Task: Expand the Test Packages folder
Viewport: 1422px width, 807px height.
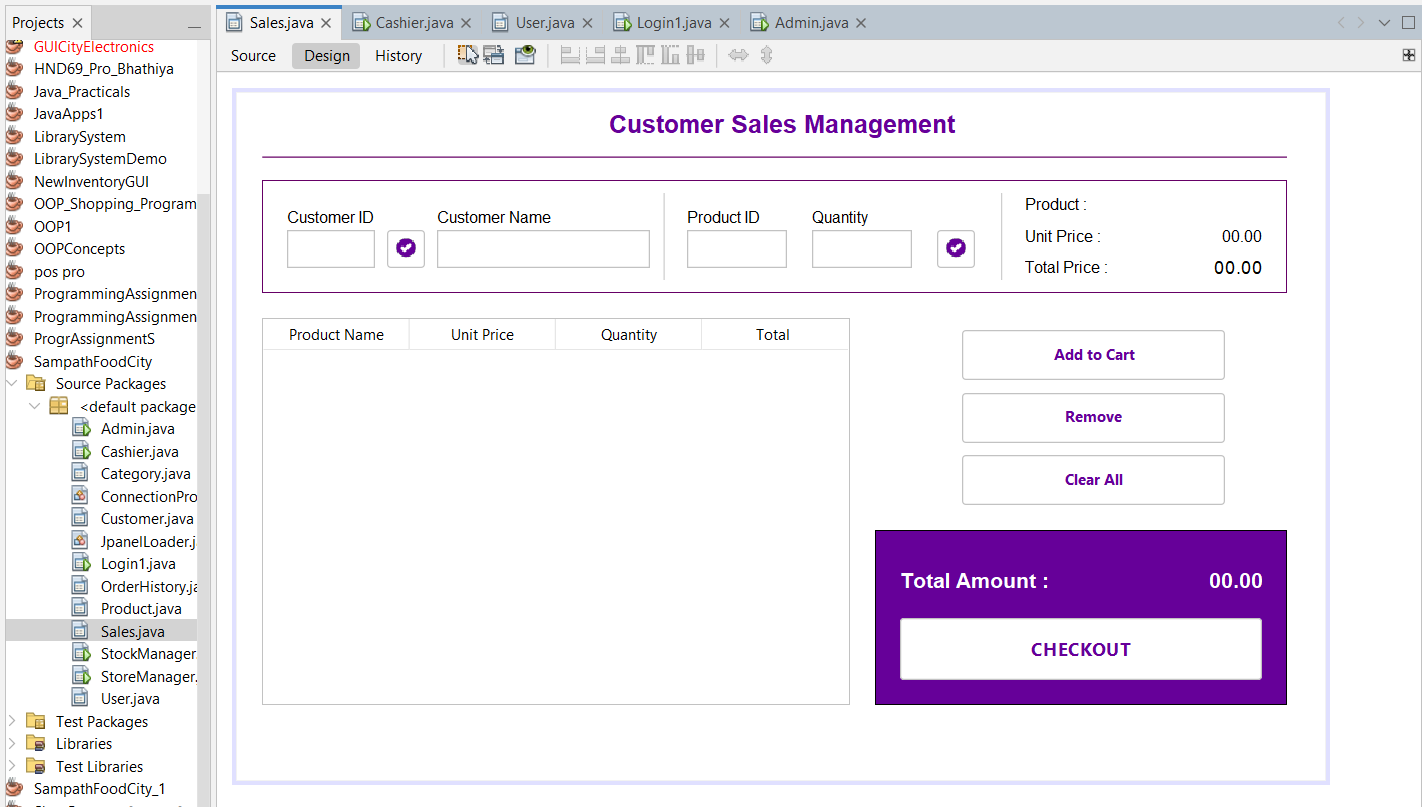Action: (x=13, y=721)
